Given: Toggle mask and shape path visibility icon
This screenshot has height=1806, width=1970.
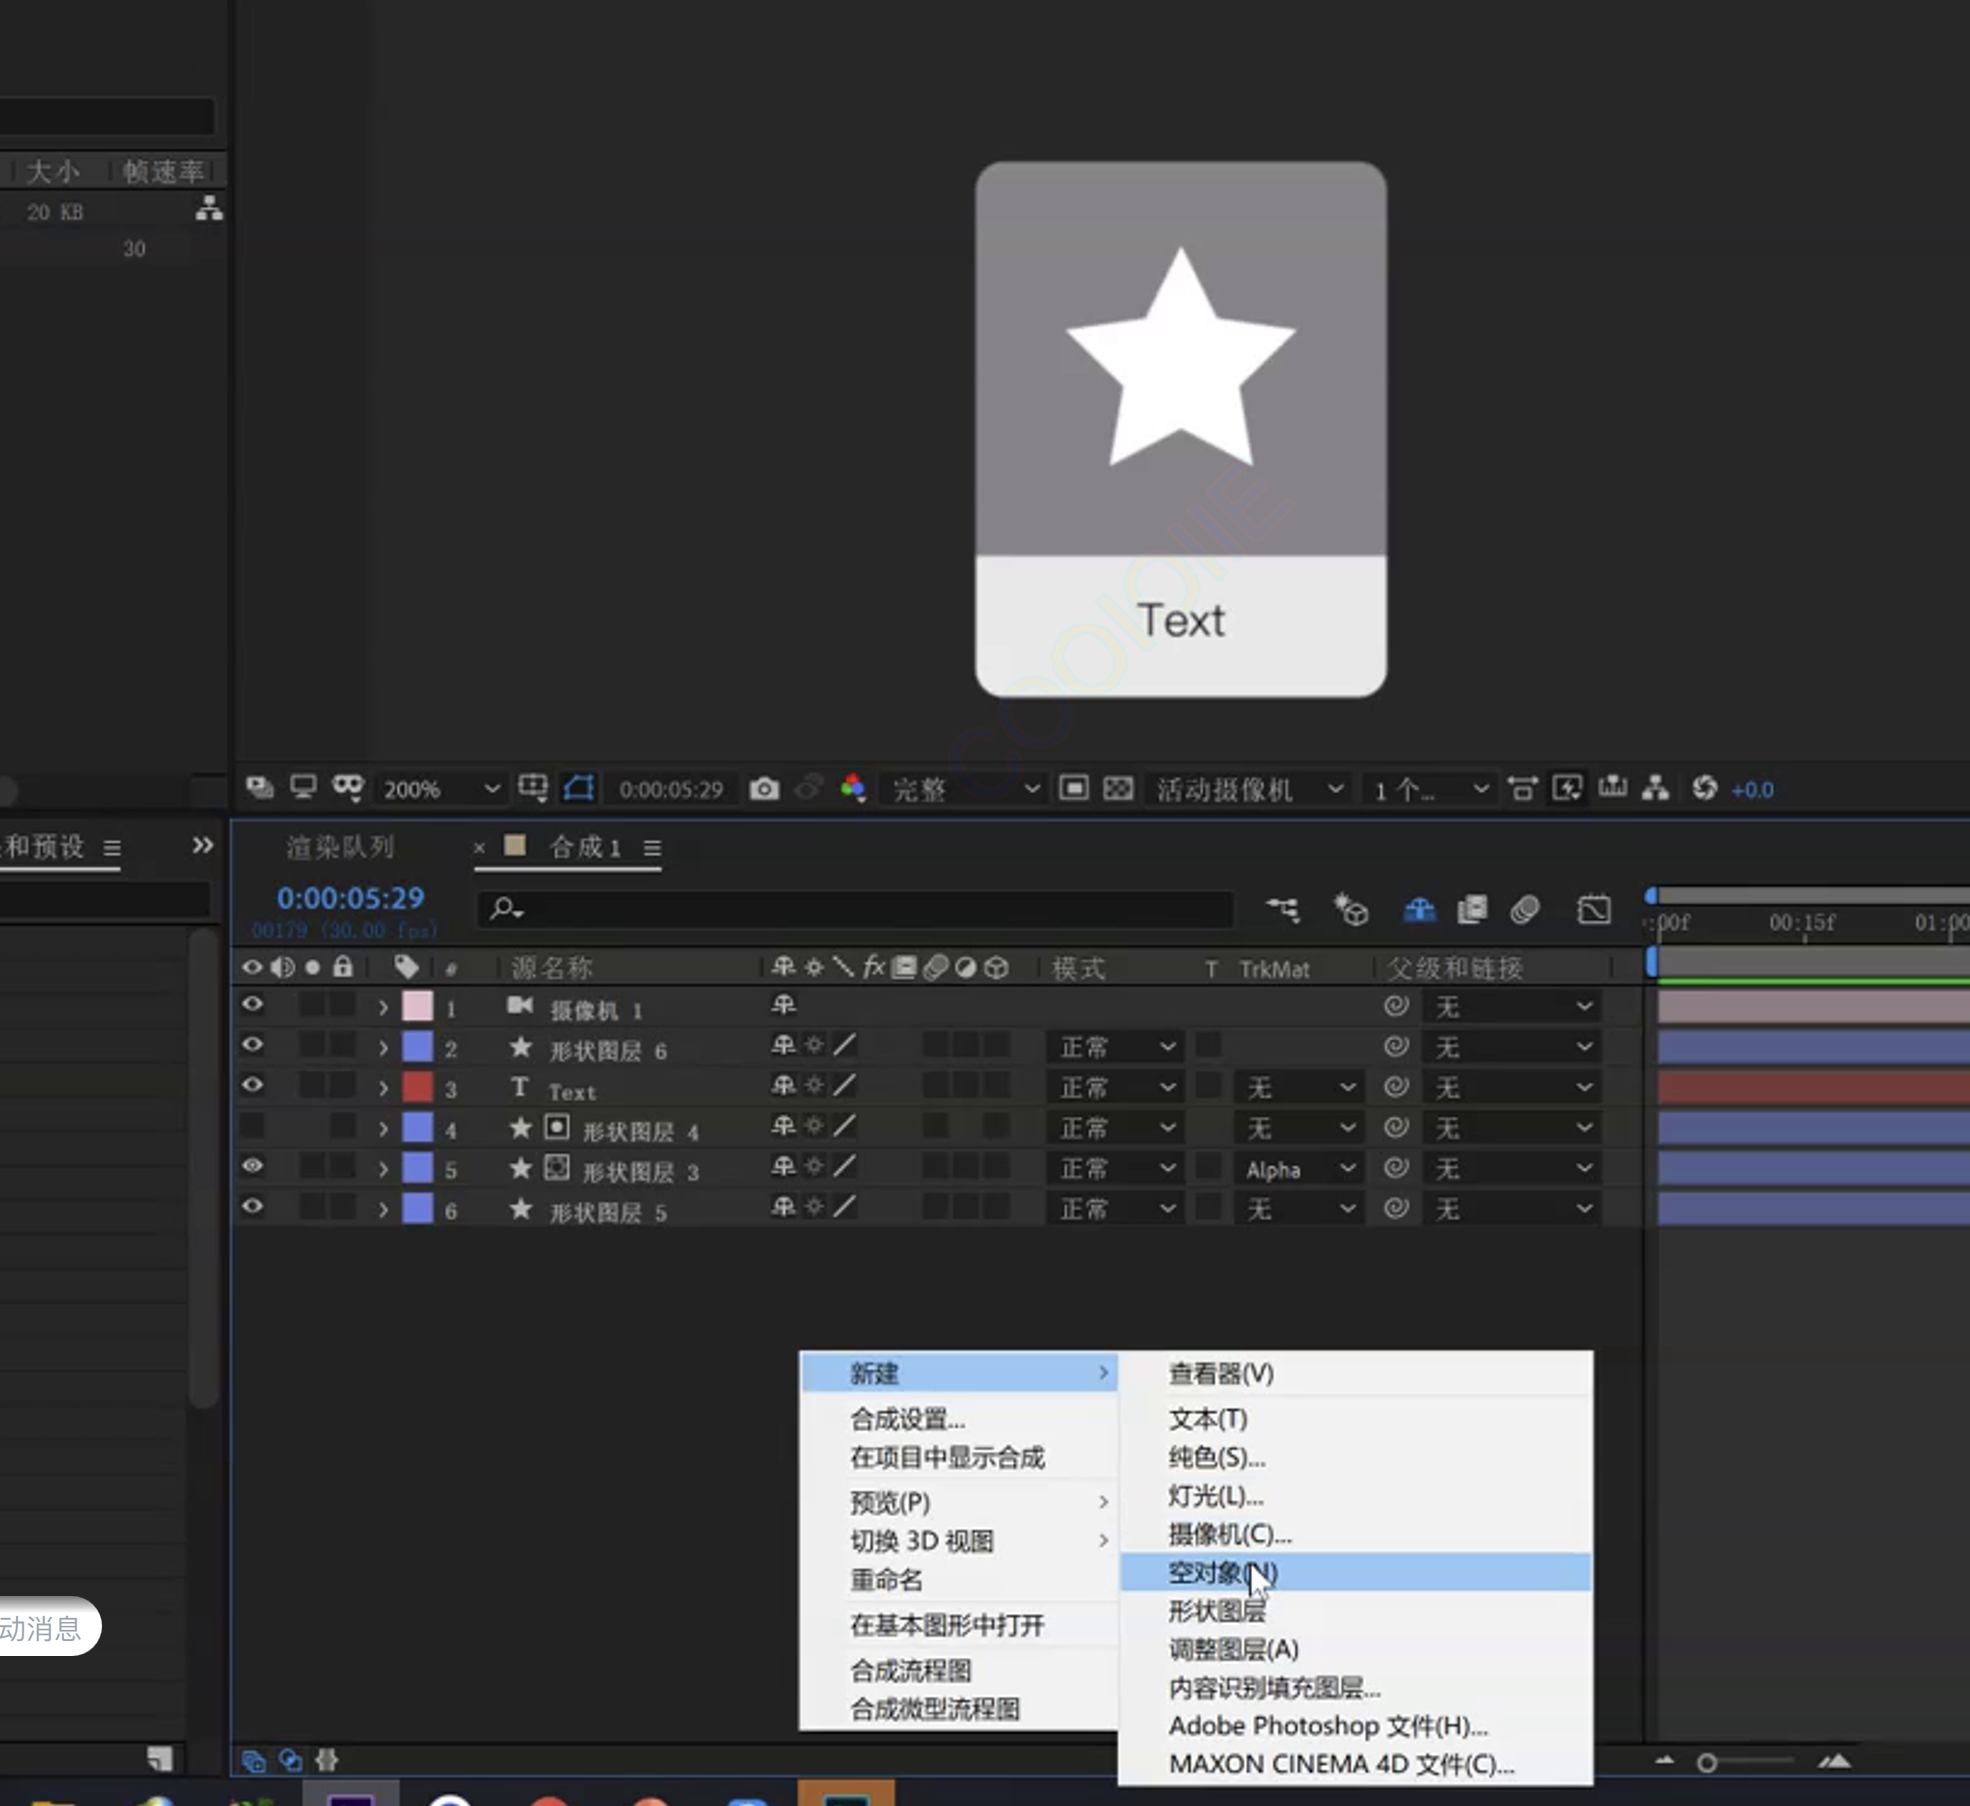Looking at the screenshot, I should tap(579, 789).
